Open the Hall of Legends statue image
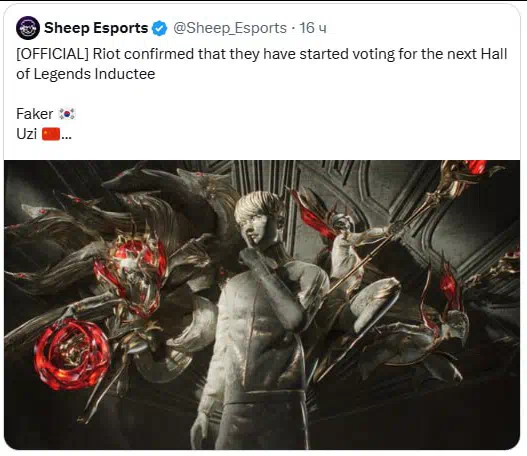527x456 pixels. point(262,304)
